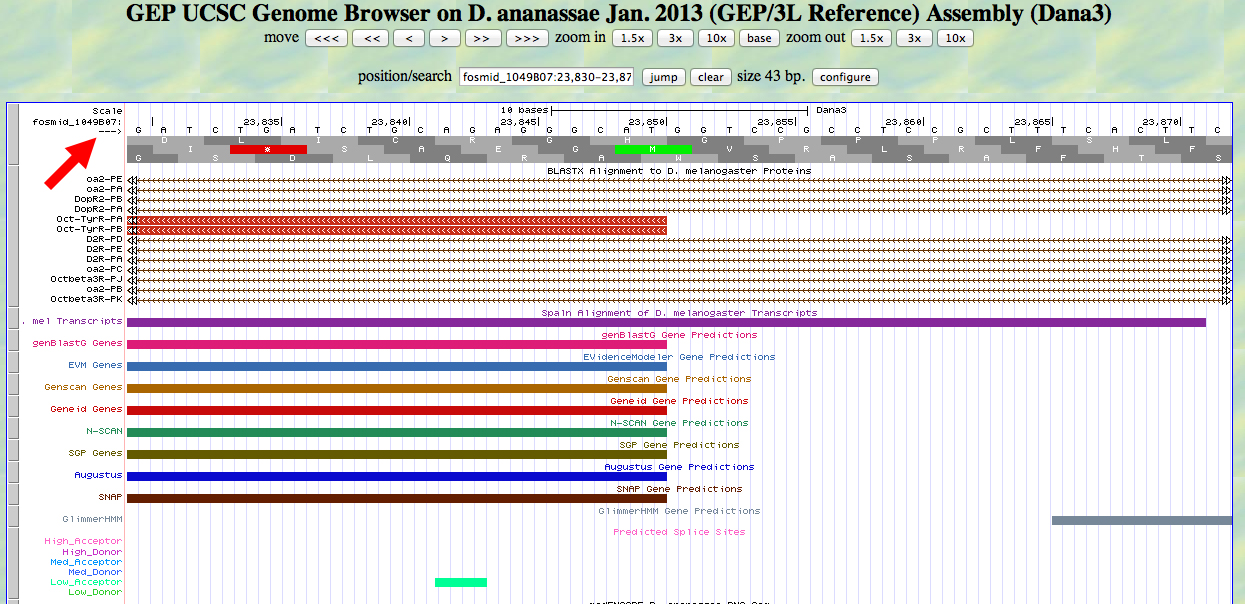This screenshot has width=1245, height=604.
Task: Zoom in by 1.5x
Action: (x=631, y=38)
